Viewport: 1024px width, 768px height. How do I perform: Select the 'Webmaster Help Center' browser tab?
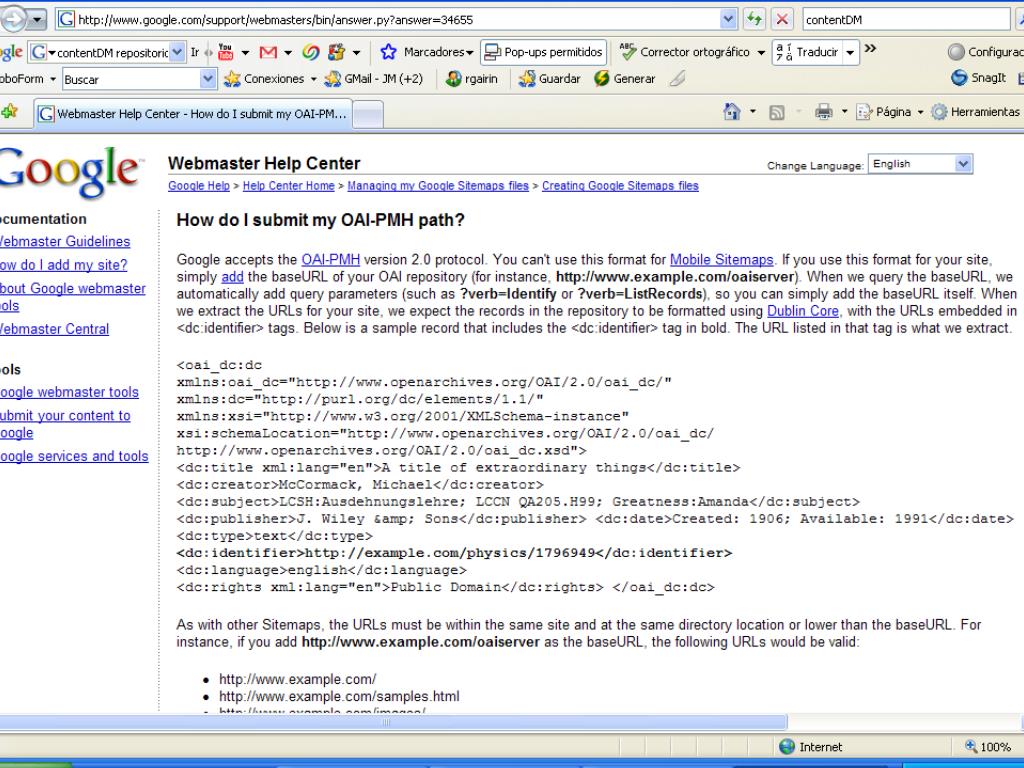click(193, 114)
